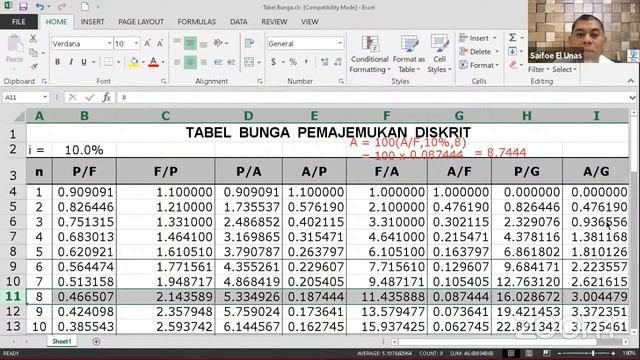Toggle Top Align in Alignment group
The image size is (640, 360).
(177, 42)
